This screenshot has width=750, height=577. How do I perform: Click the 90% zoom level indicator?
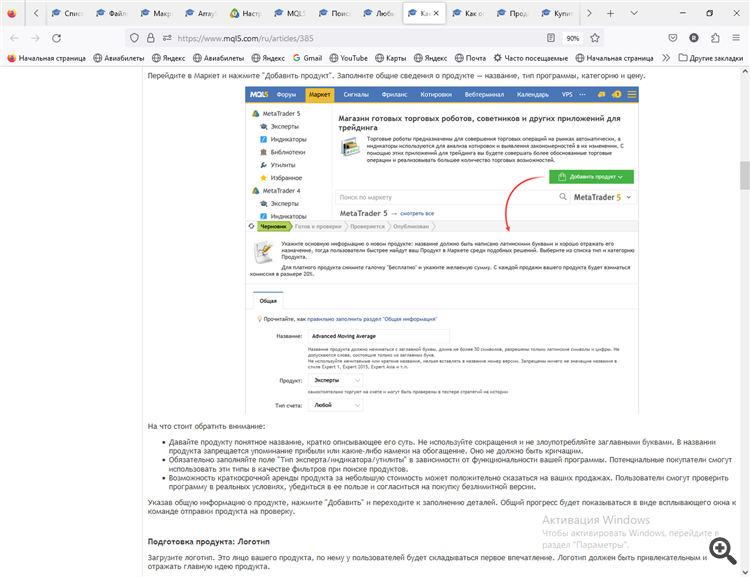click(x=573, y=38)
